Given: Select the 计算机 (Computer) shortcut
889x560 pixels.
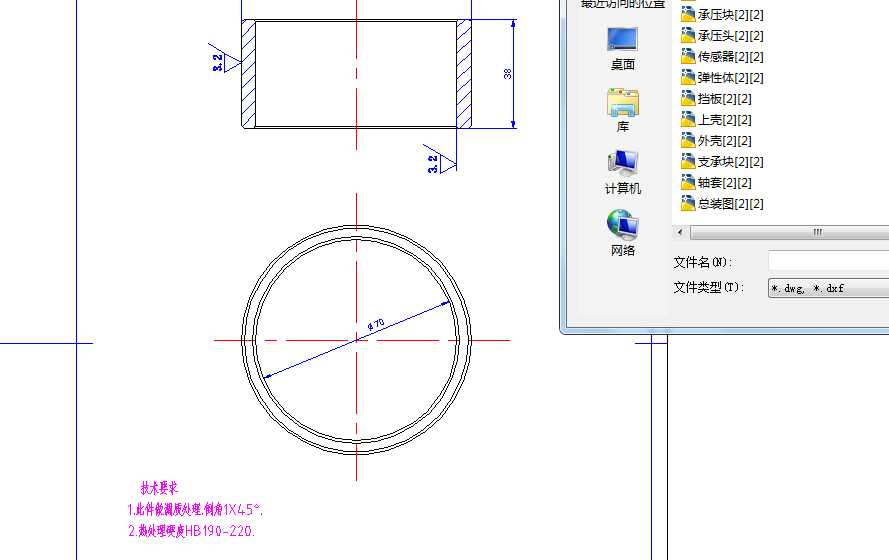Looking at the screenshot, I should pos(623,172).
